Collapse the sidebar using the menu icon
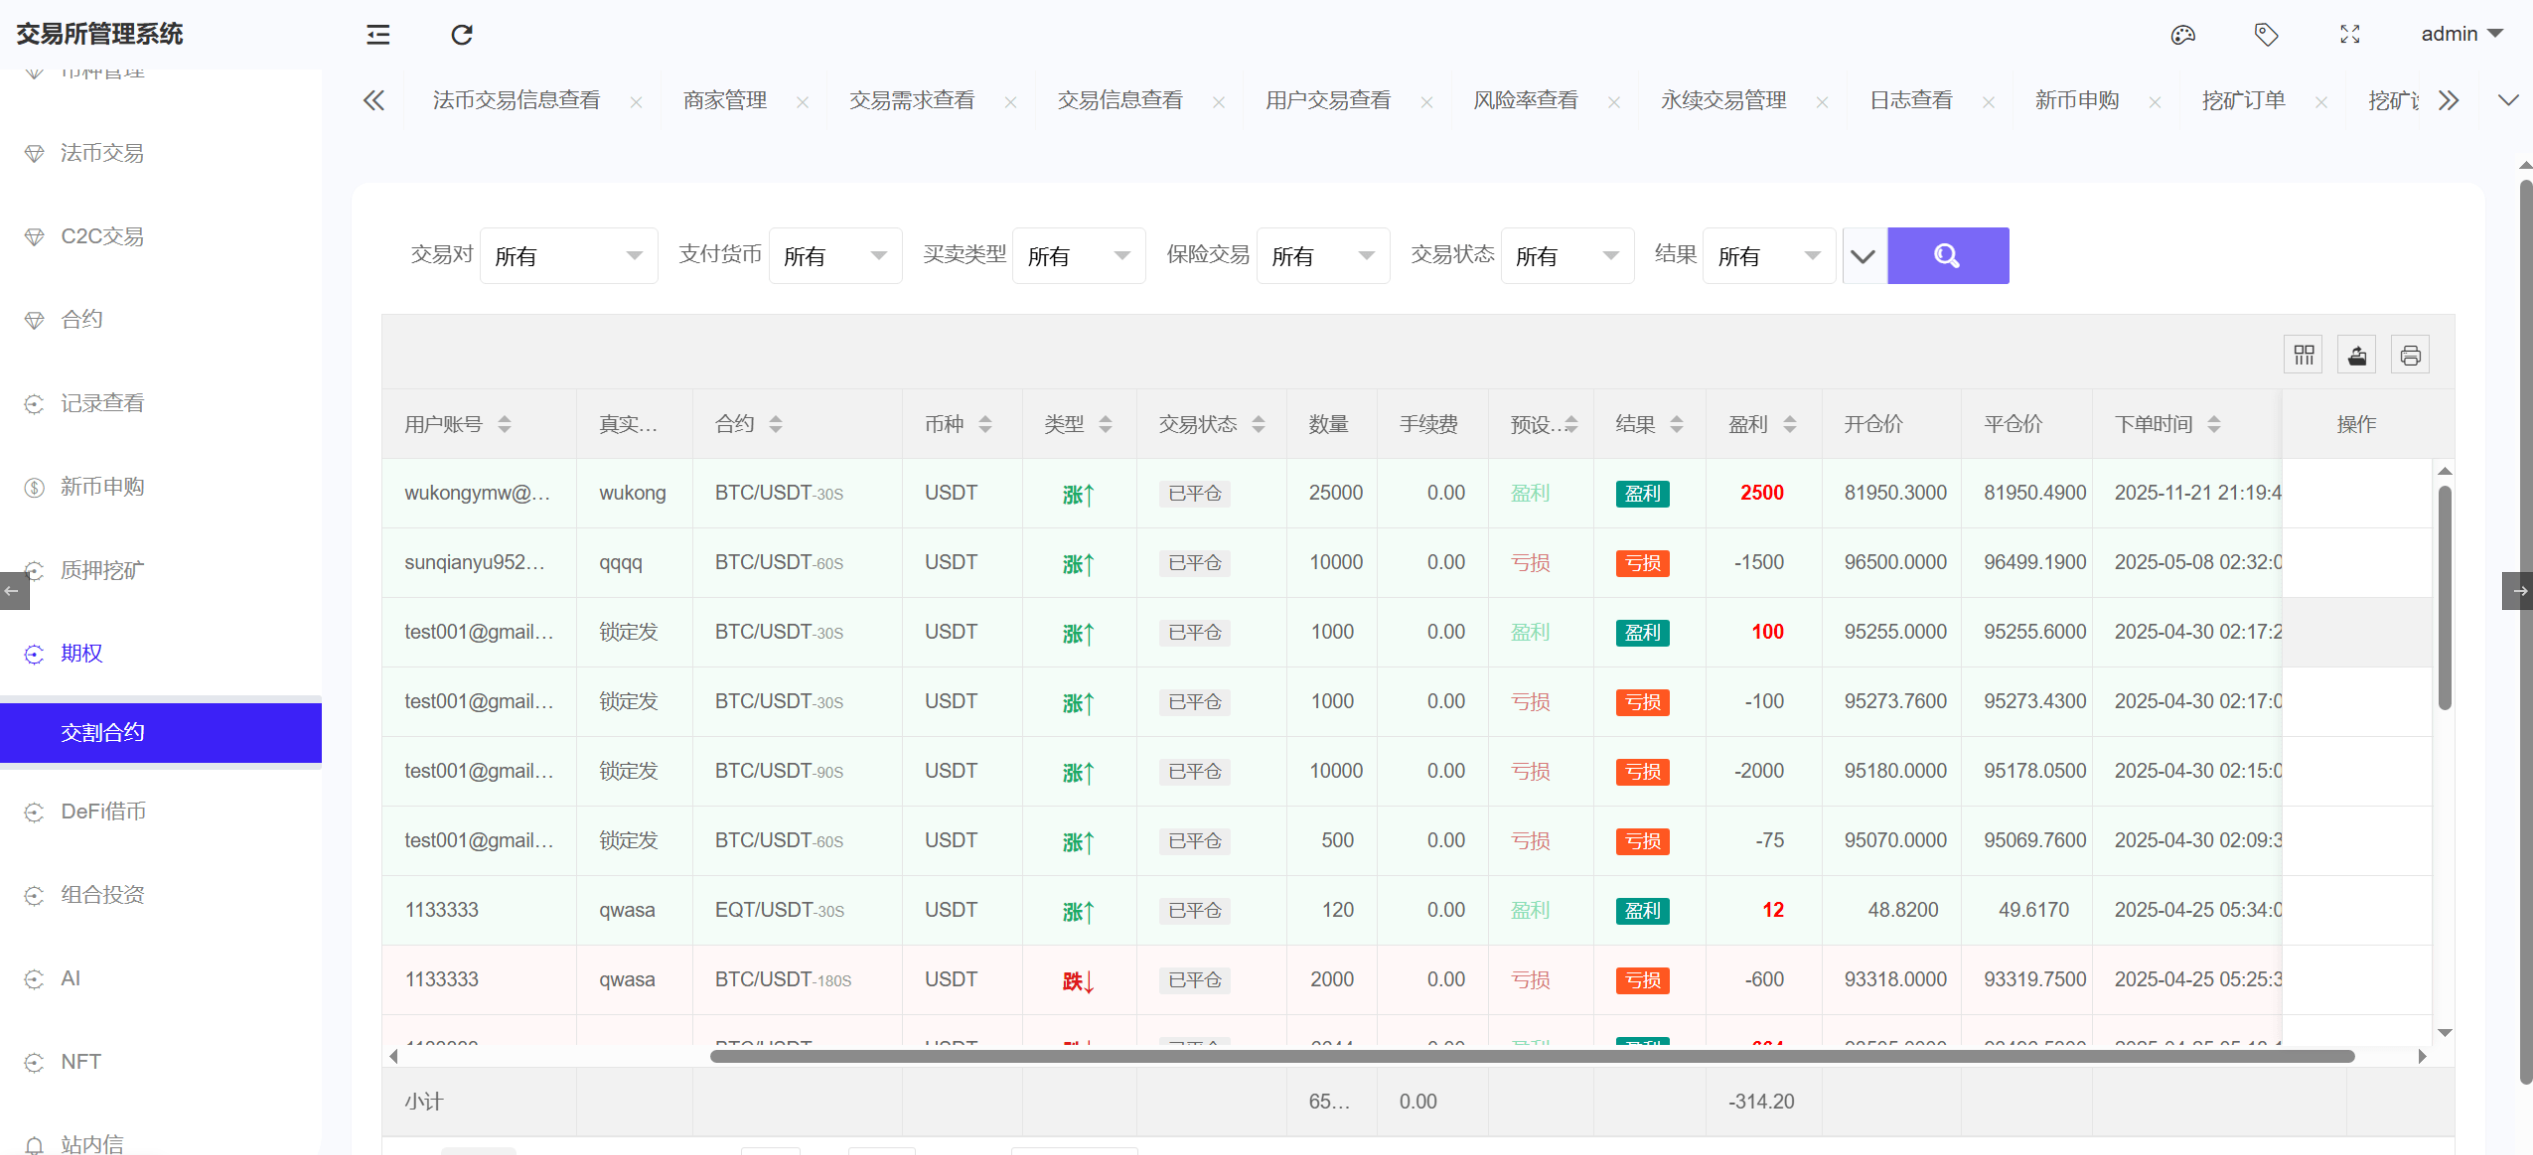The height and width of the screenshot is (1155, 2533). [377, 34]
